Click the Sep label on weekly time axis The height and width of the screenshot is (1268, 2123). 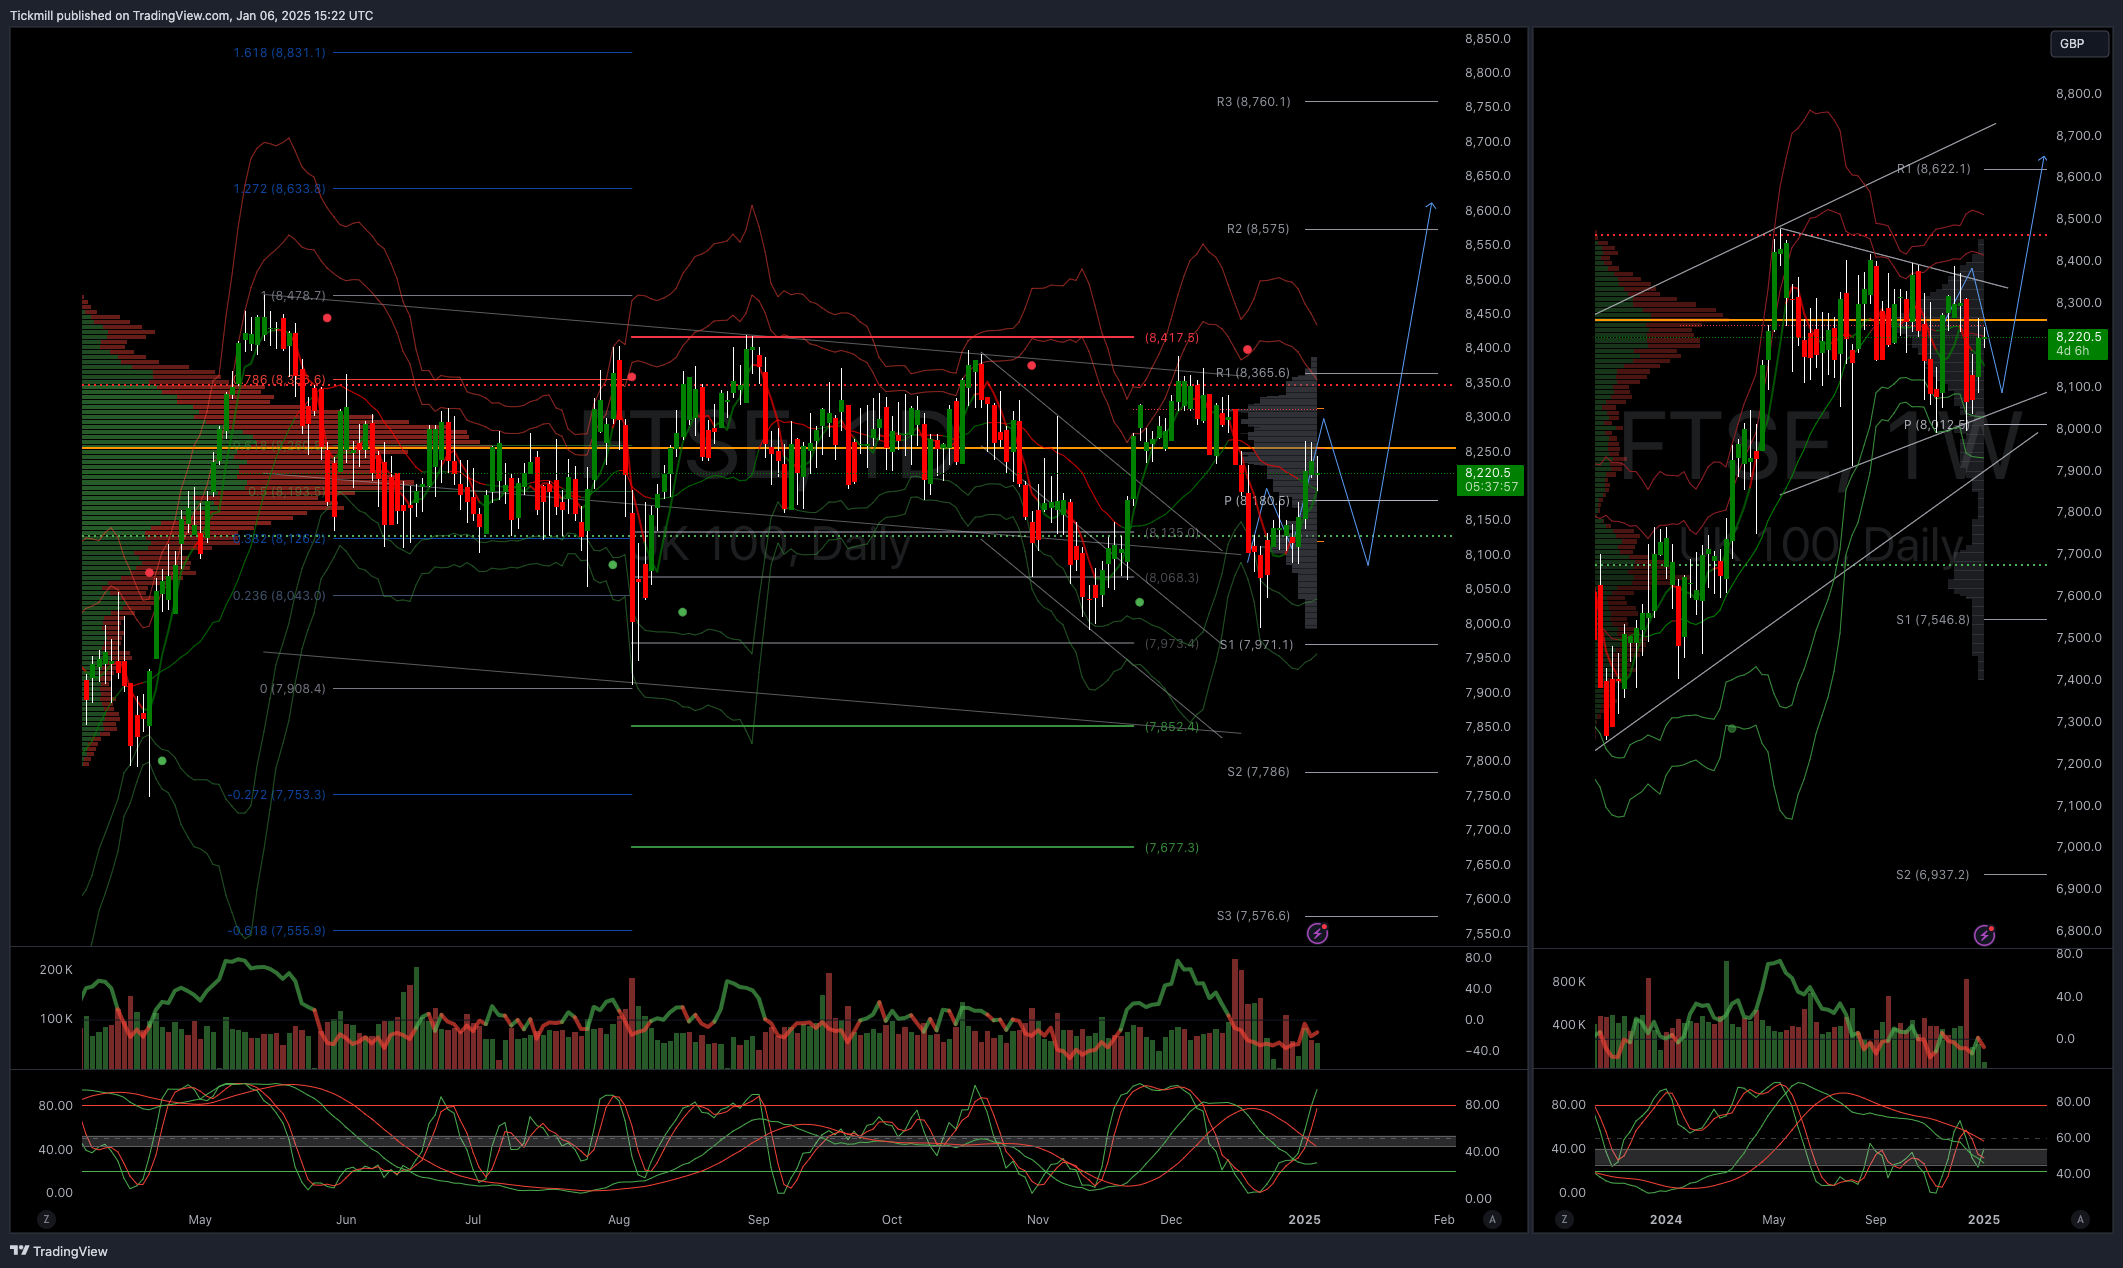[1876, 1219]
